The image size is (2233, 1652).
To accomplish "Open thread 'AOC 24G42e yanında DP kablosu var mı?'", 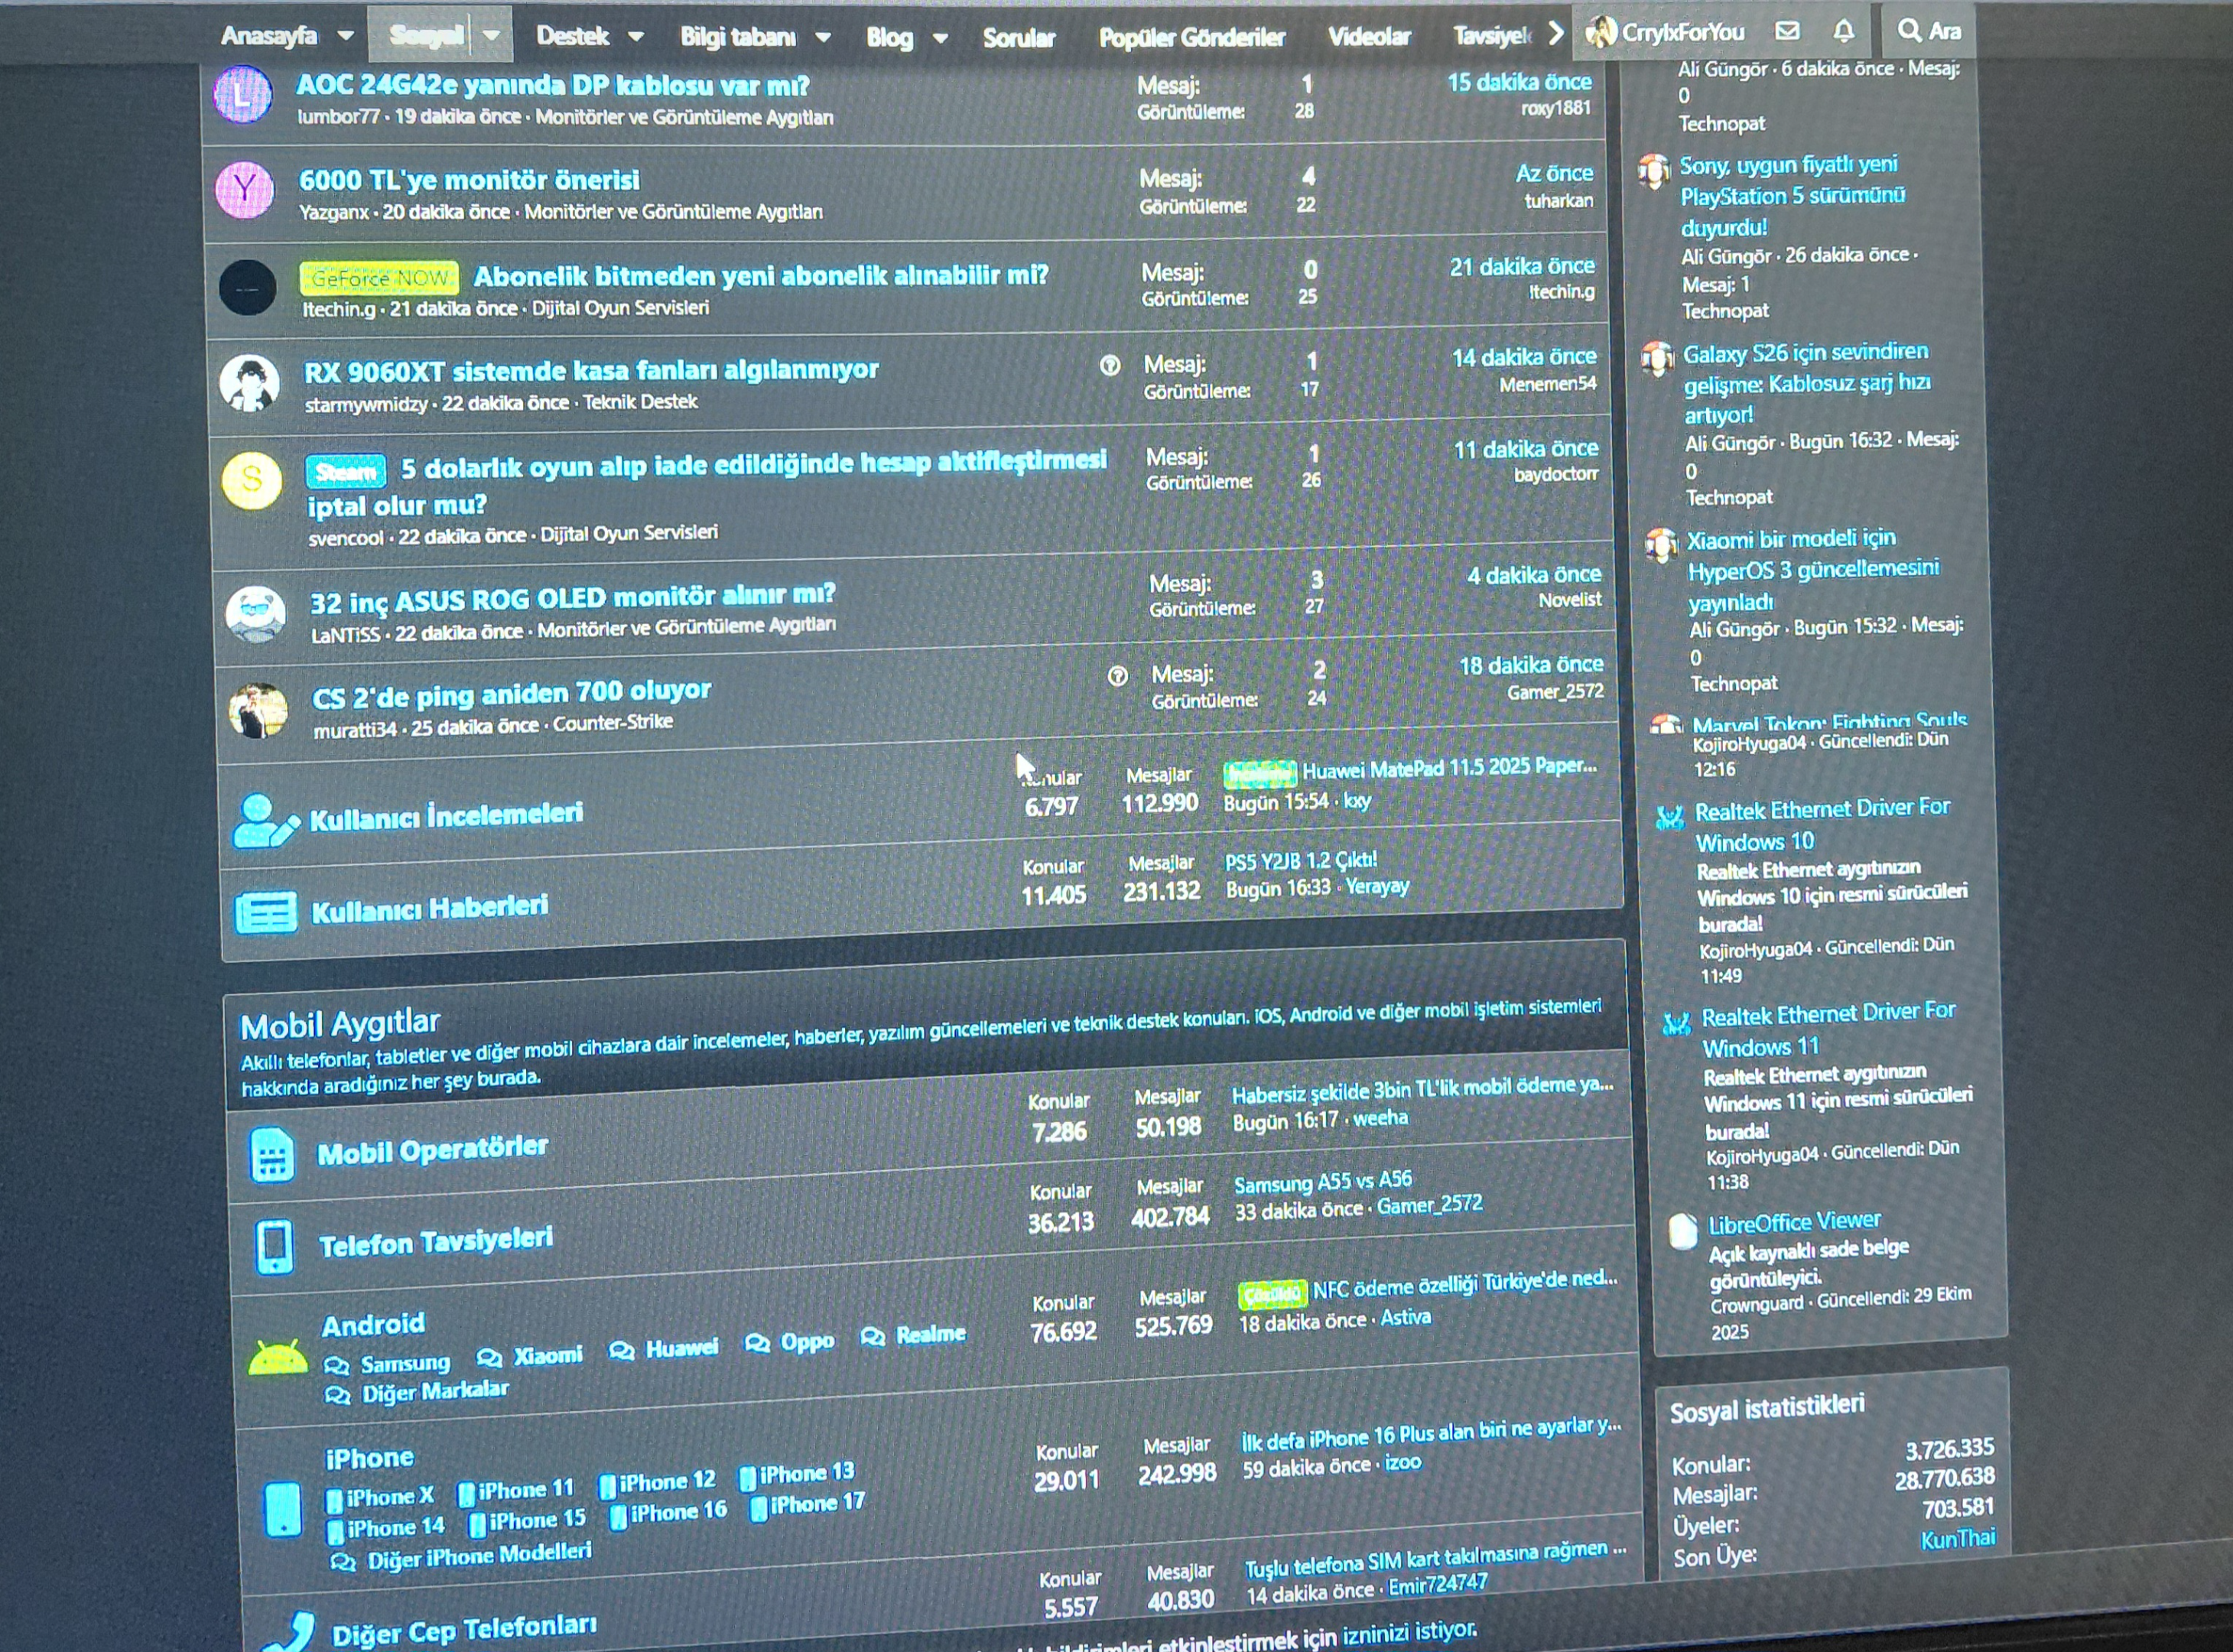I will pos(552,85).
